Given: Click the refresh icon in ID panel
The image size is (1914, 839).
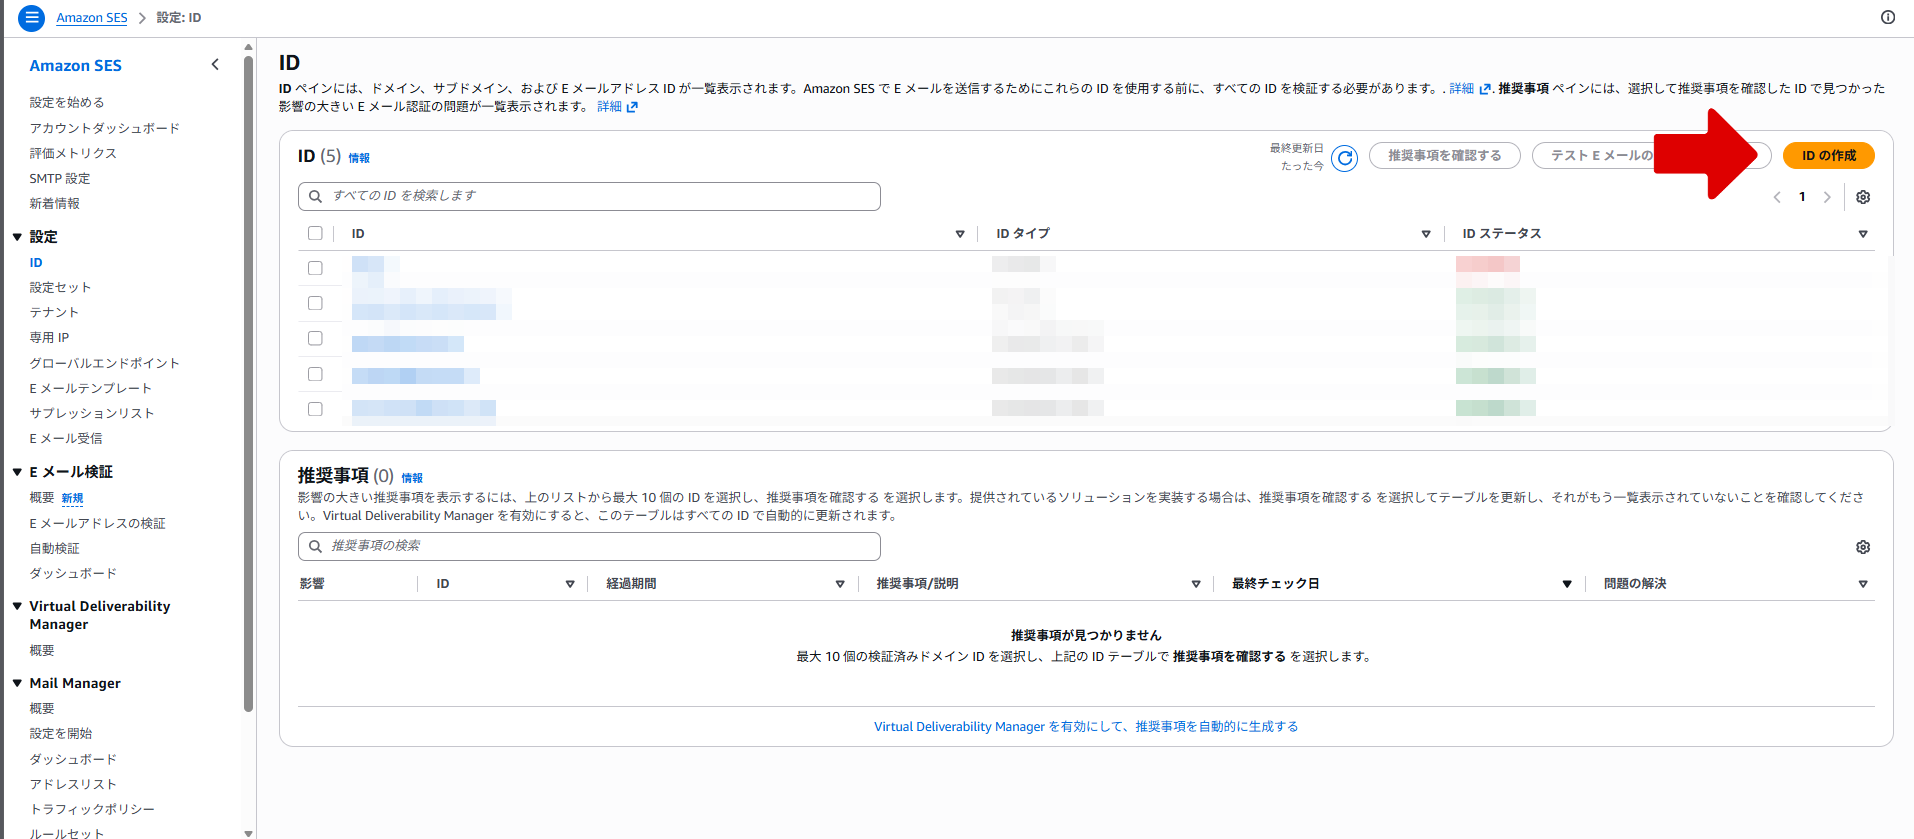Looking at the screenshot, I should click(x=1345, y=158).
